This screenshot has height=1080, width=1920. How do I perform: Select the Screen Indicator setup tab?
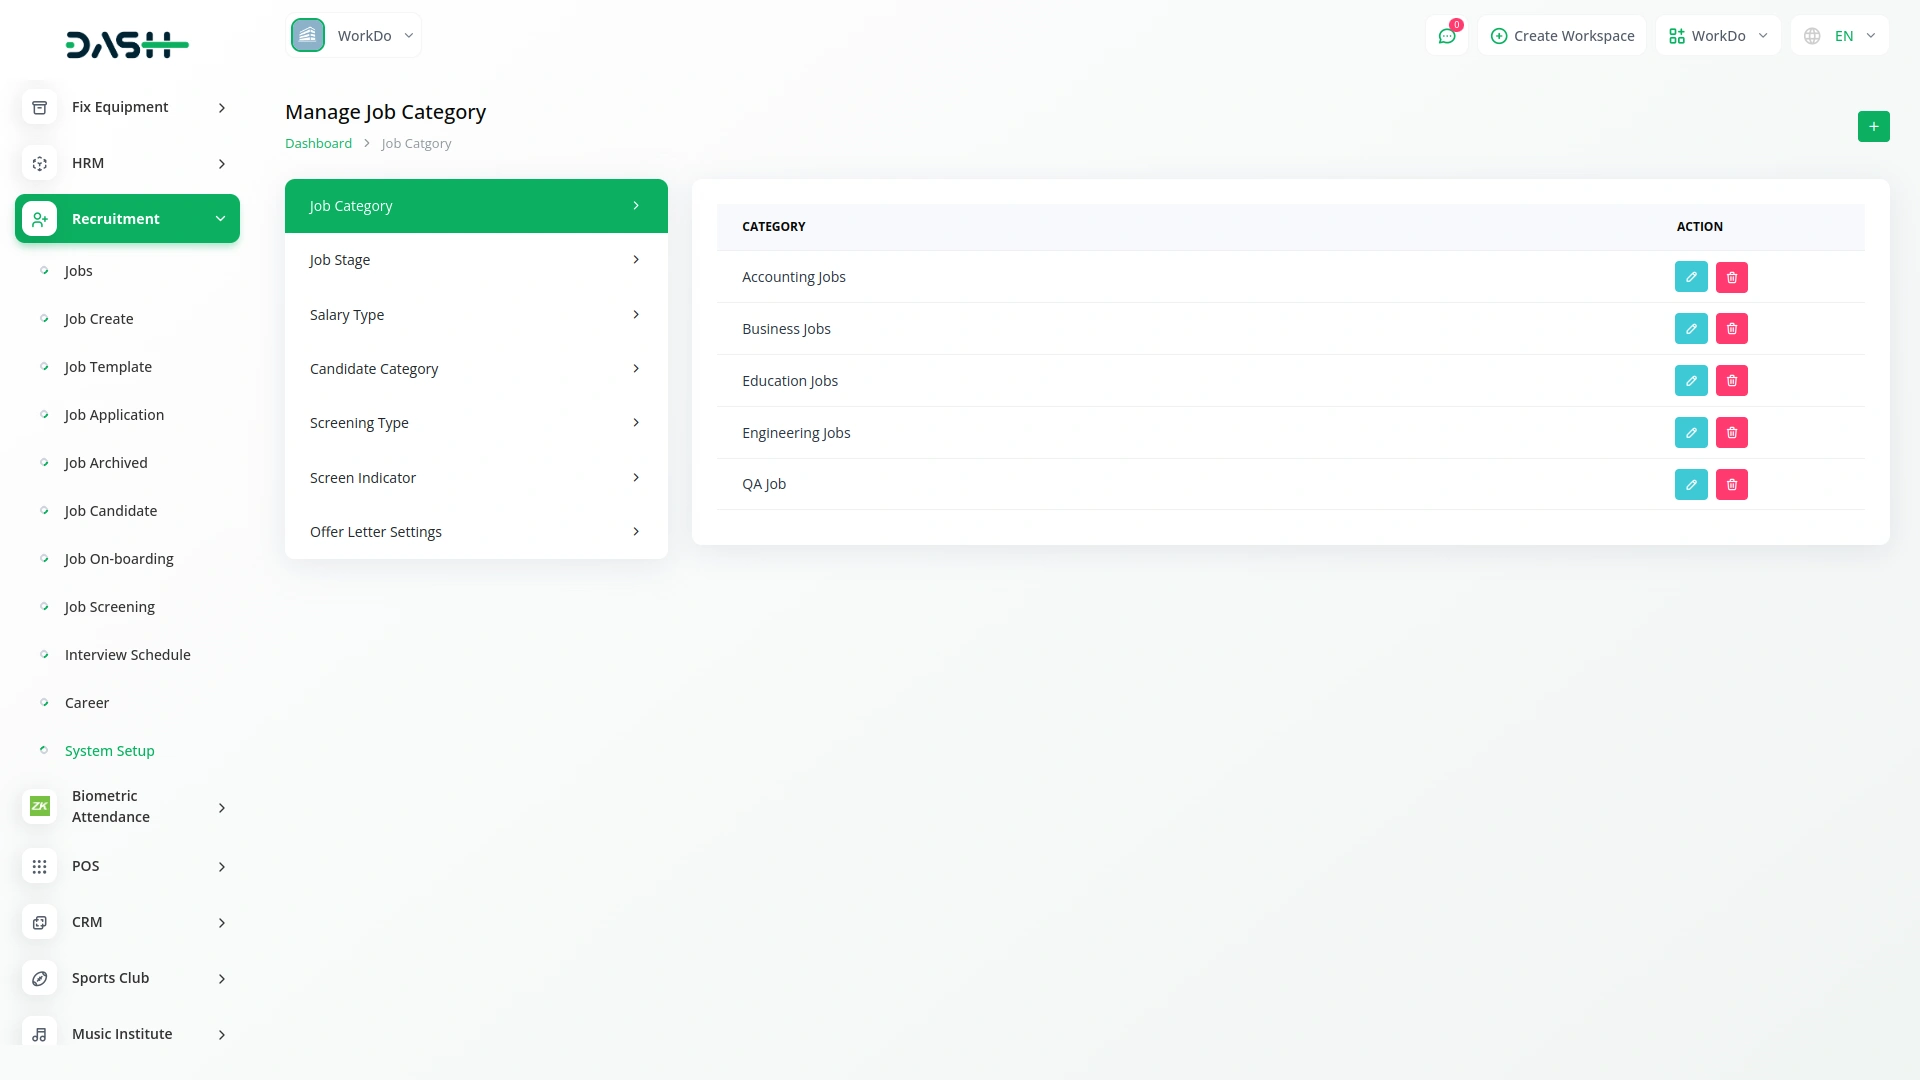pyautogui.click(x=476, y=478)
